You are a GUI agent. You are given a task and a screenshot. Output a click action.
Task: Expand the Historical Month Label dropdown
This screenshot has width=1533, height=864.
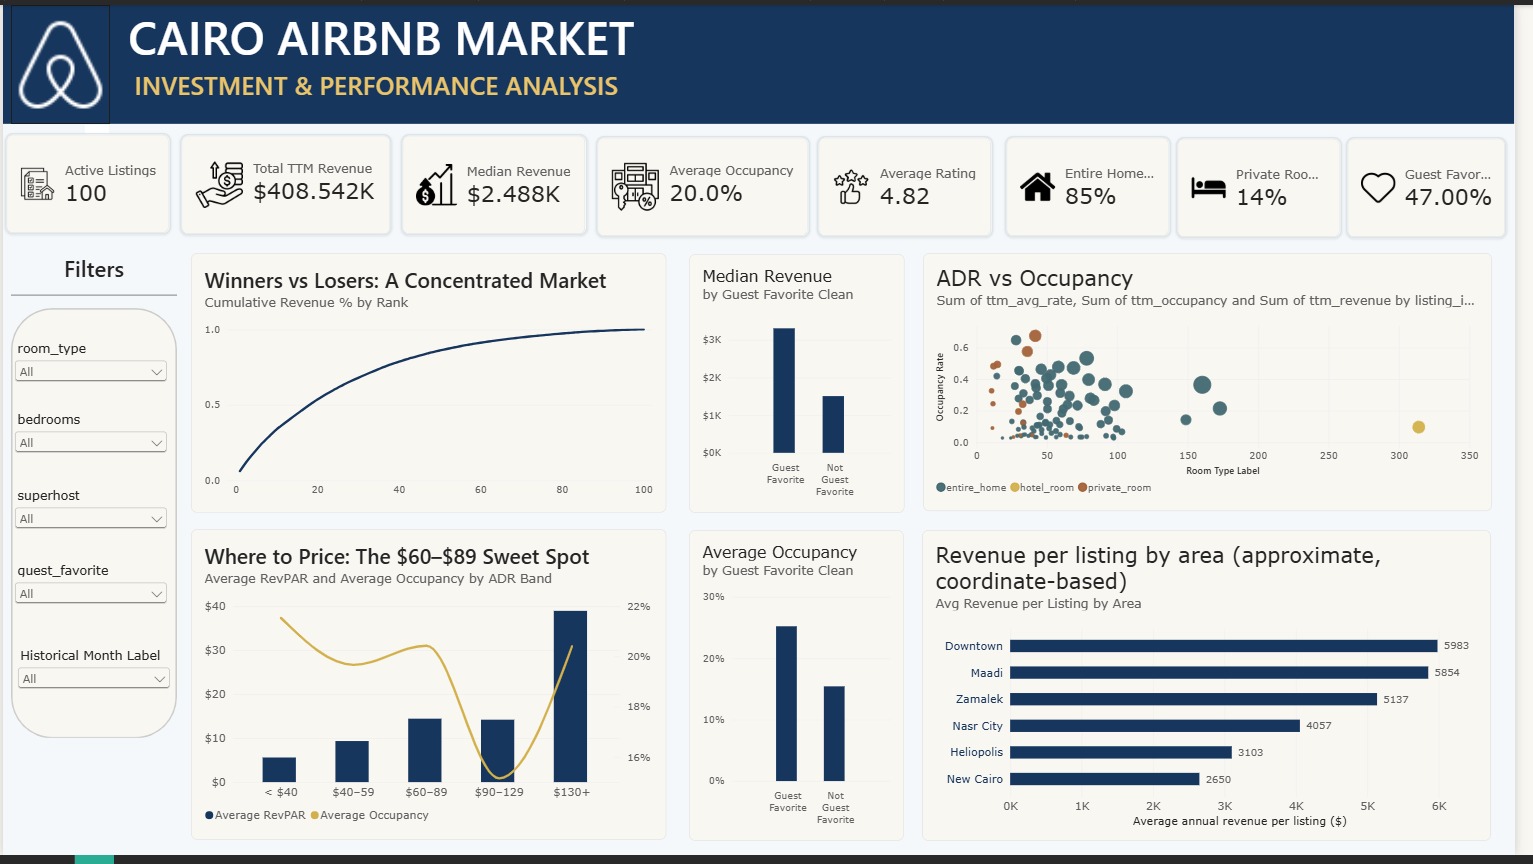click(x=94, y=679)
